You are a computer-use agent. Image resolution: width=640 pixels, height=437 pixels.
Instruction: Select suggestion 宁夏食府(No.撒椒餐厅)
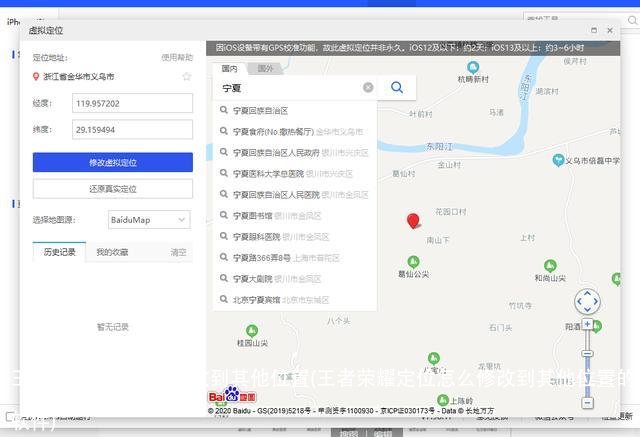tap(294, 132)
